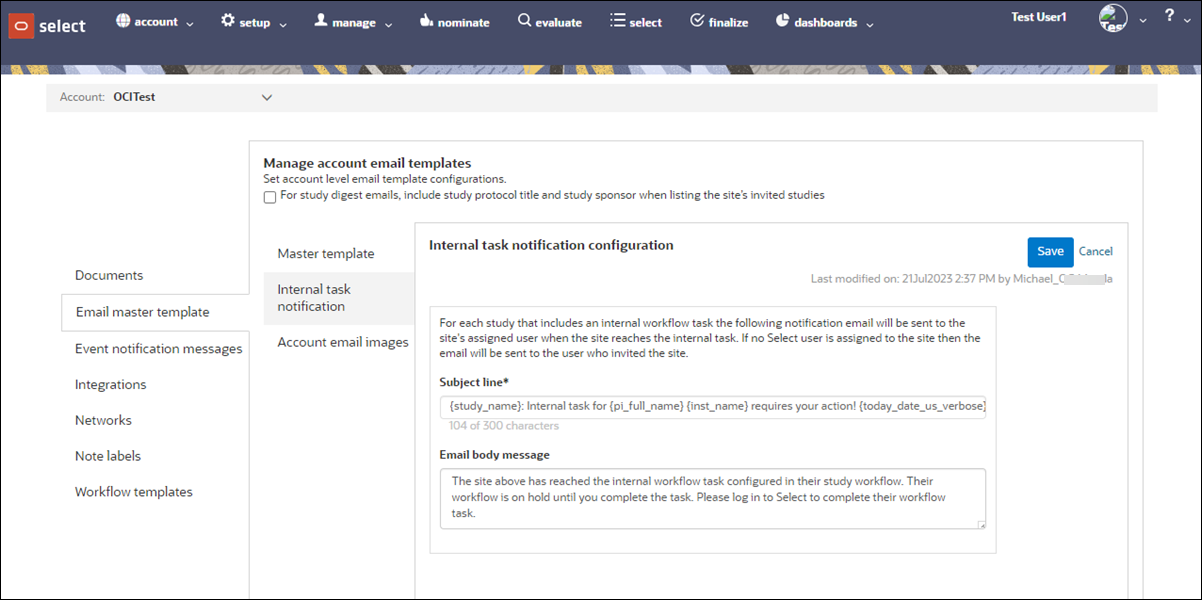Open Note labels in the sidebar

(x=108, y=456)
